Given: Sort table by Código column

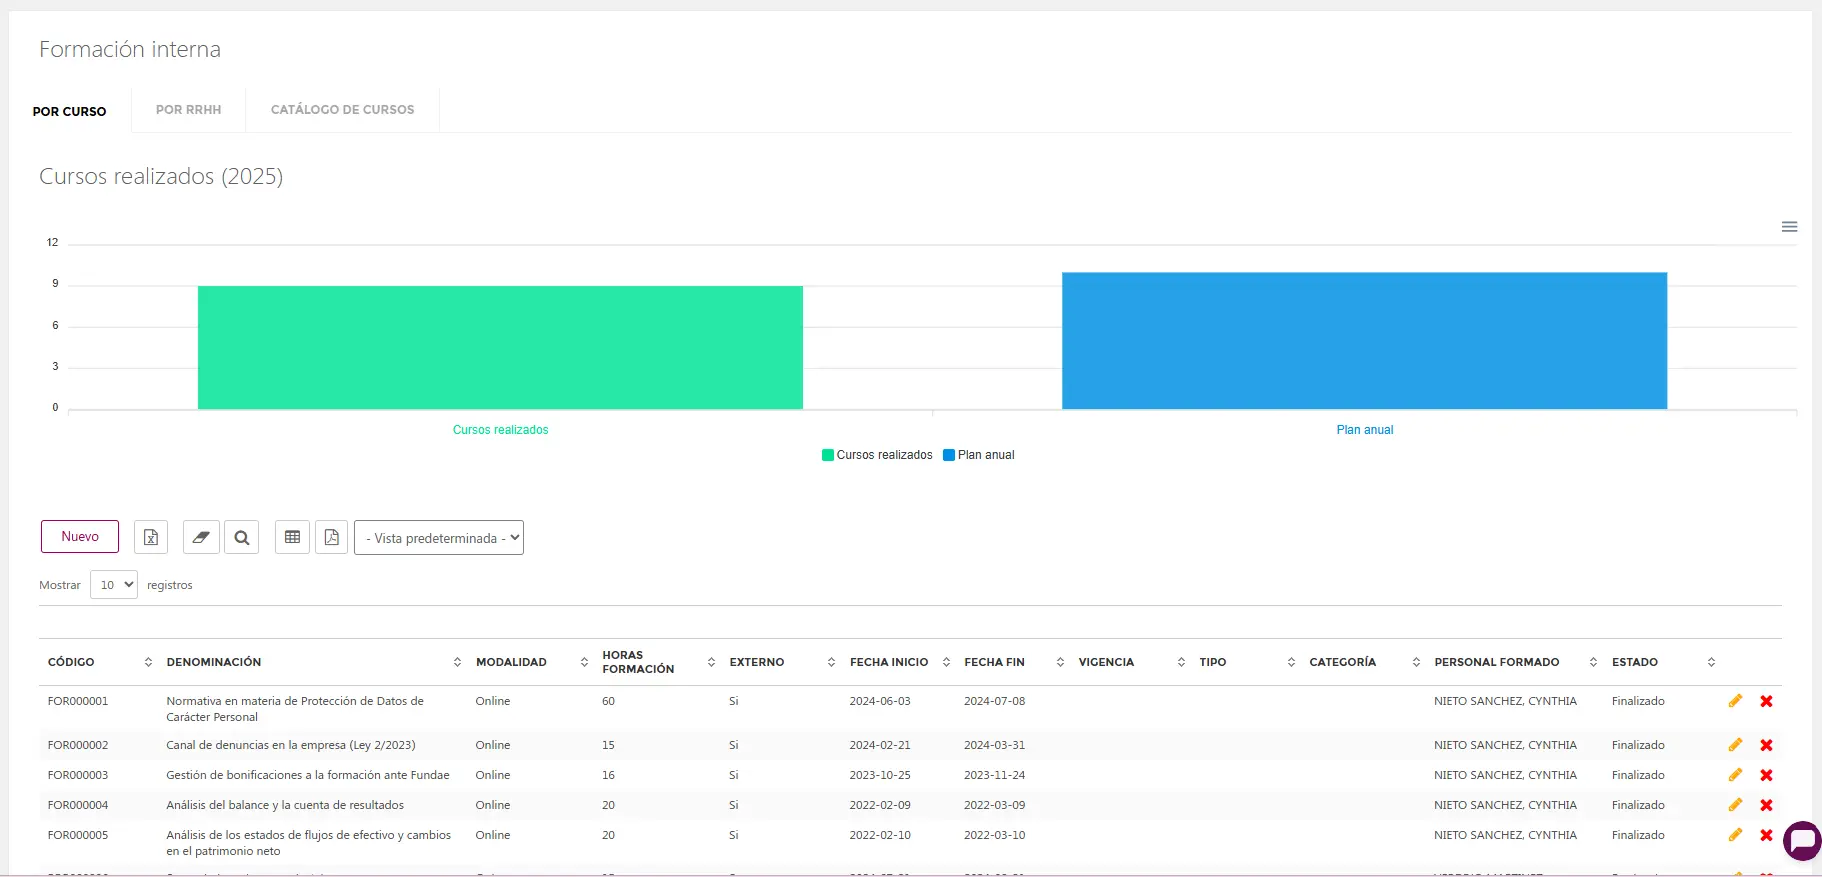Looking at the screenshot, I should point(72,662).
